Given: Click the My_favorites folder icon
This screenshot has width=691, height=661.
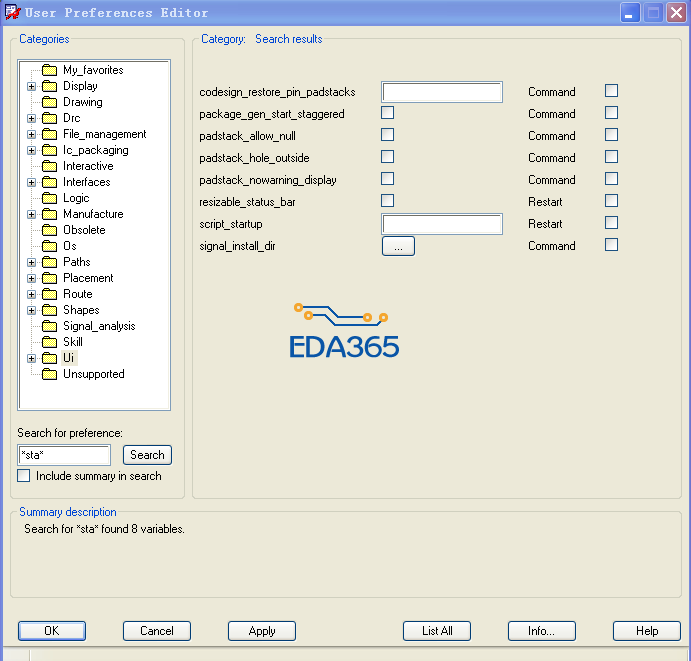Looking at the screenshot, I should [49, 70].
